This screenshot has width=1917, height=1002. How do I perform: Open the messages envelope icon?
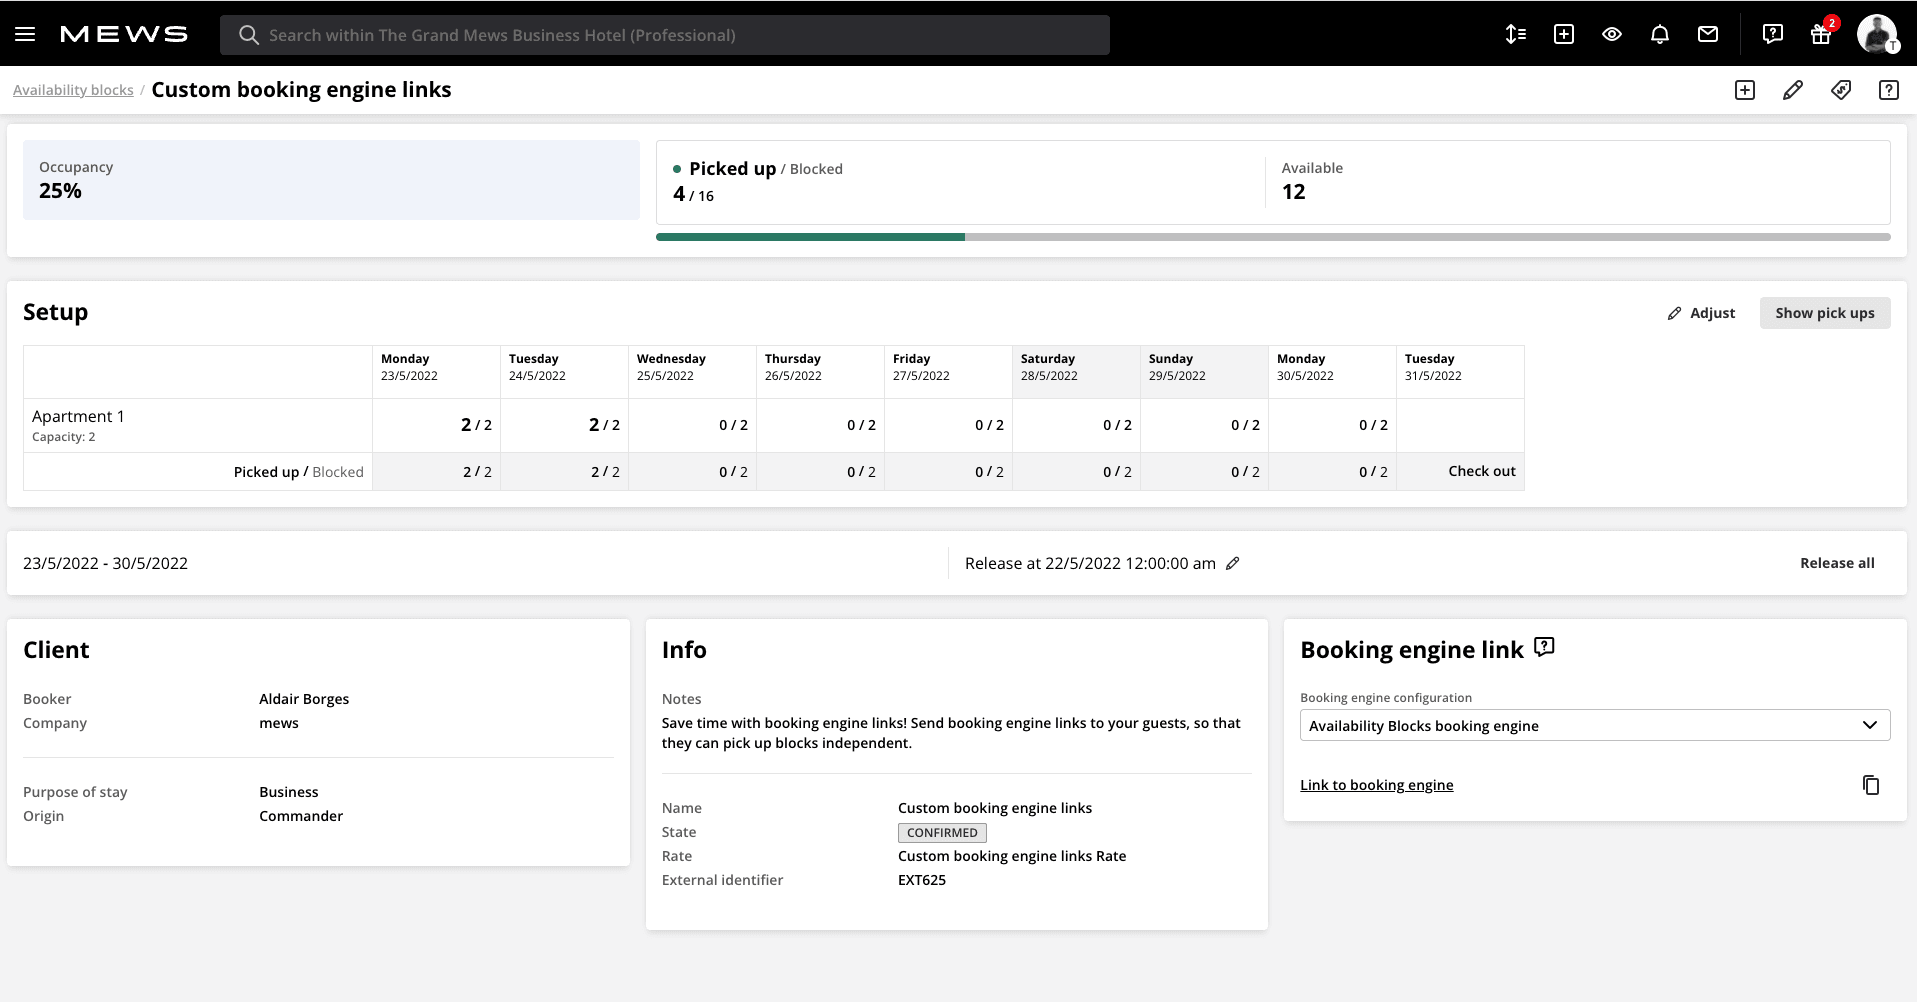pos(1708,34)
